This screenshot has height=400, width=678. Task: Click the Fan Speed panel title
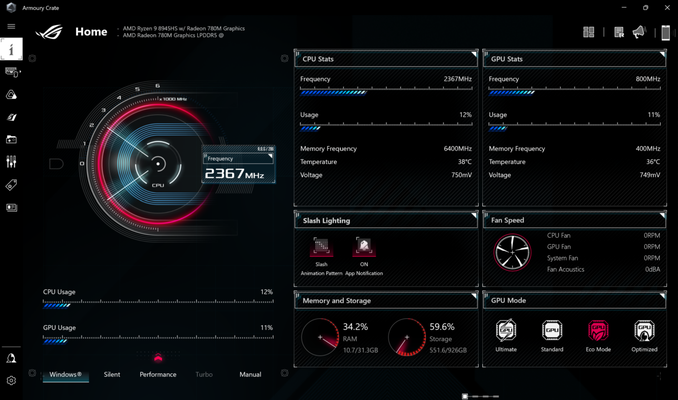tap(507, 220)
